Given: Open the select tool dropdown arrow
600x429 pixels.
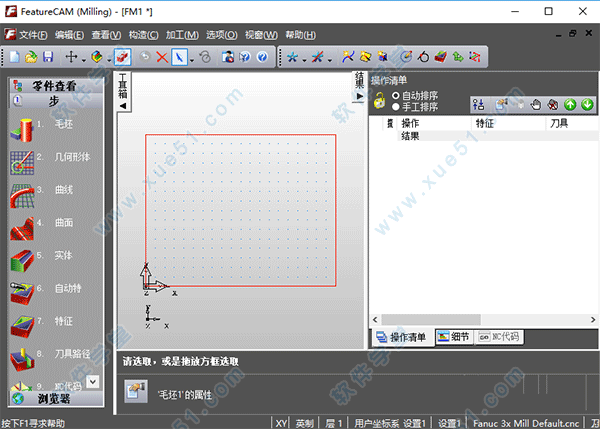Looking at the screenshot, I should pyautogui.click(x=192, y=59).
